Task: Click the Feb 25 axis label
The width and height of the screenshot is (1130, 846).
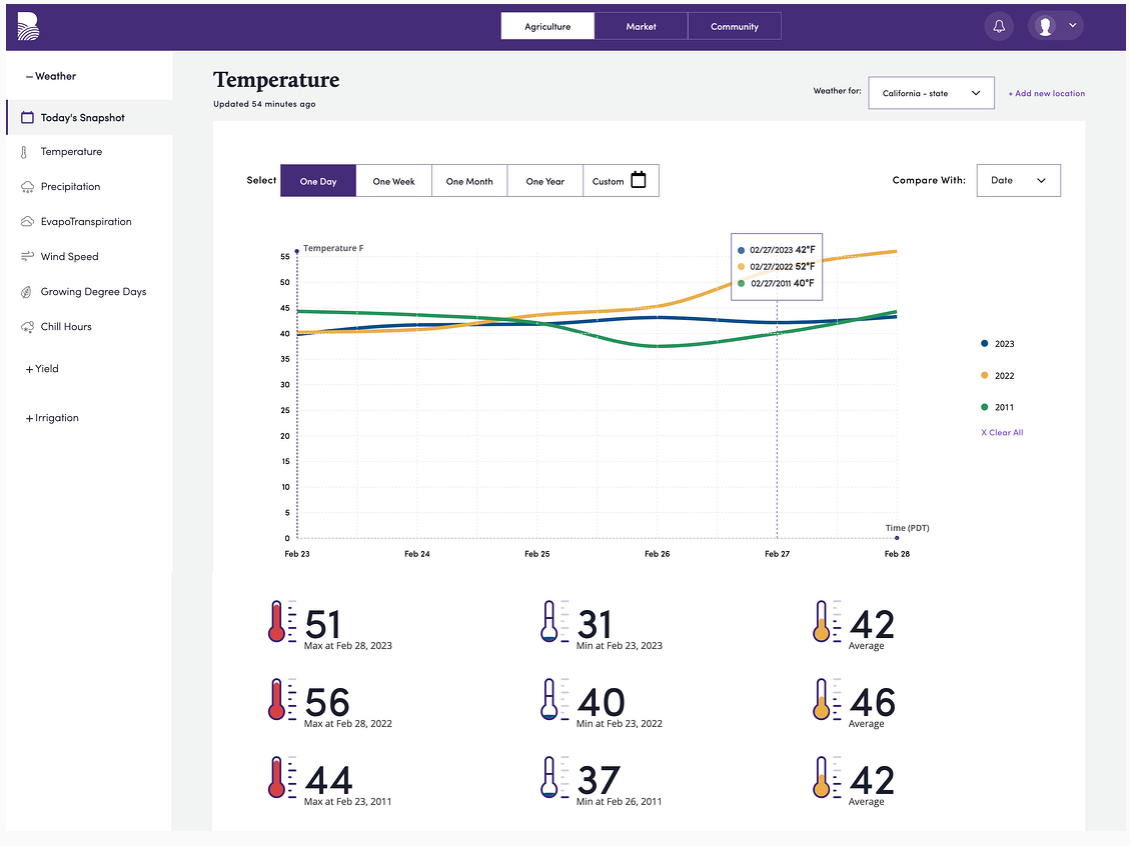Action: pyautogui.click(x=537, y=554)
